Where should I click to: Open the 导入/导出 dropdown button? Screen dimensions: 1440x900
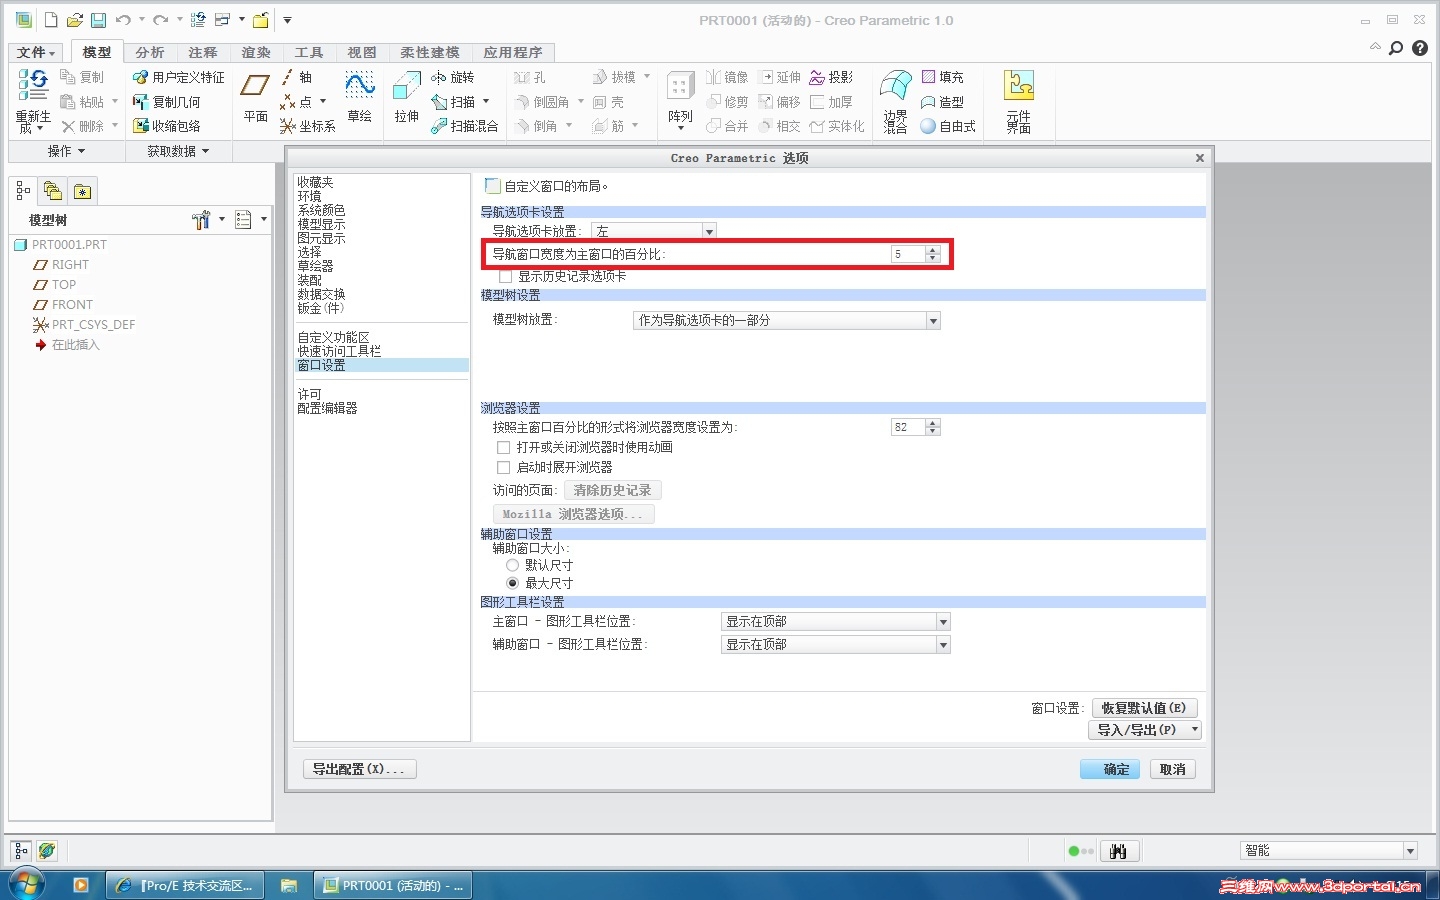(1144, 730)
